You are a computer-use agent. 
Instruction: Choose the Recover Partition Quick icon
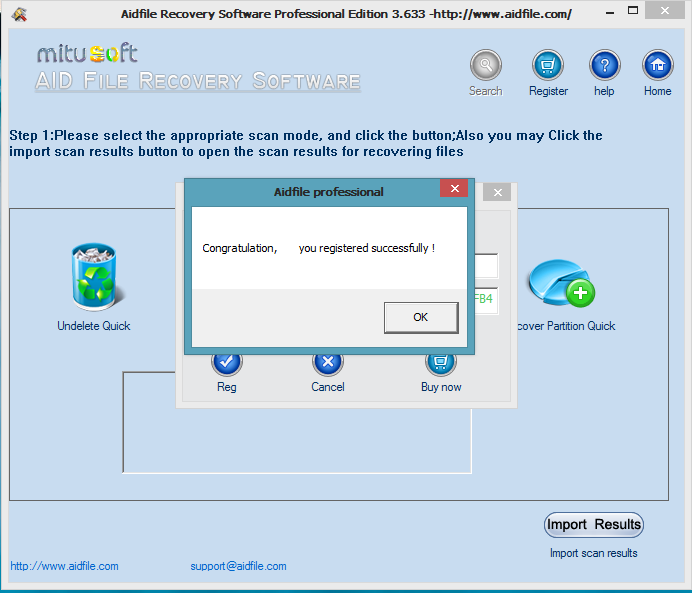click(x=561, y=283)
